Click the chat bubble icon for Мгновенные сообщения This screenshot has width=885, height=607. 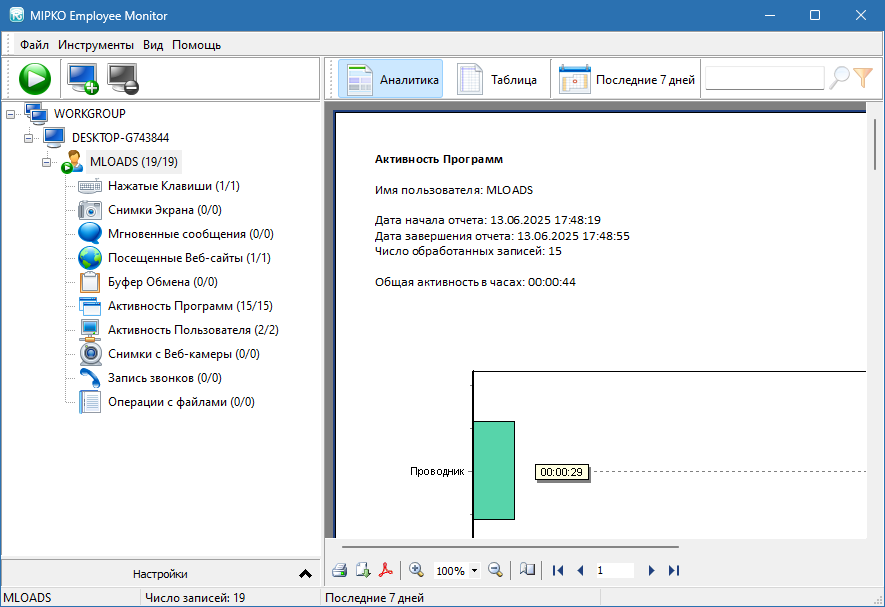pos(90,234)
